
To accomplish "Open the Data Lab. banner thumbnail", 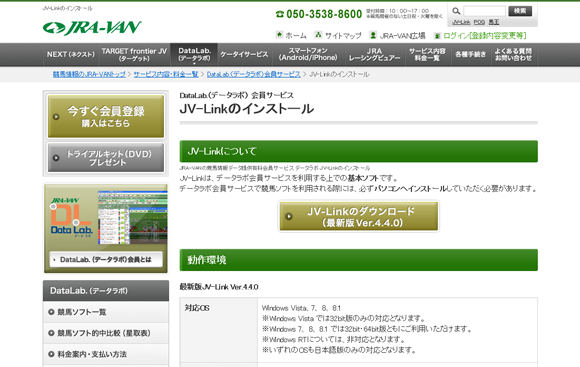I will pos(106,228).
